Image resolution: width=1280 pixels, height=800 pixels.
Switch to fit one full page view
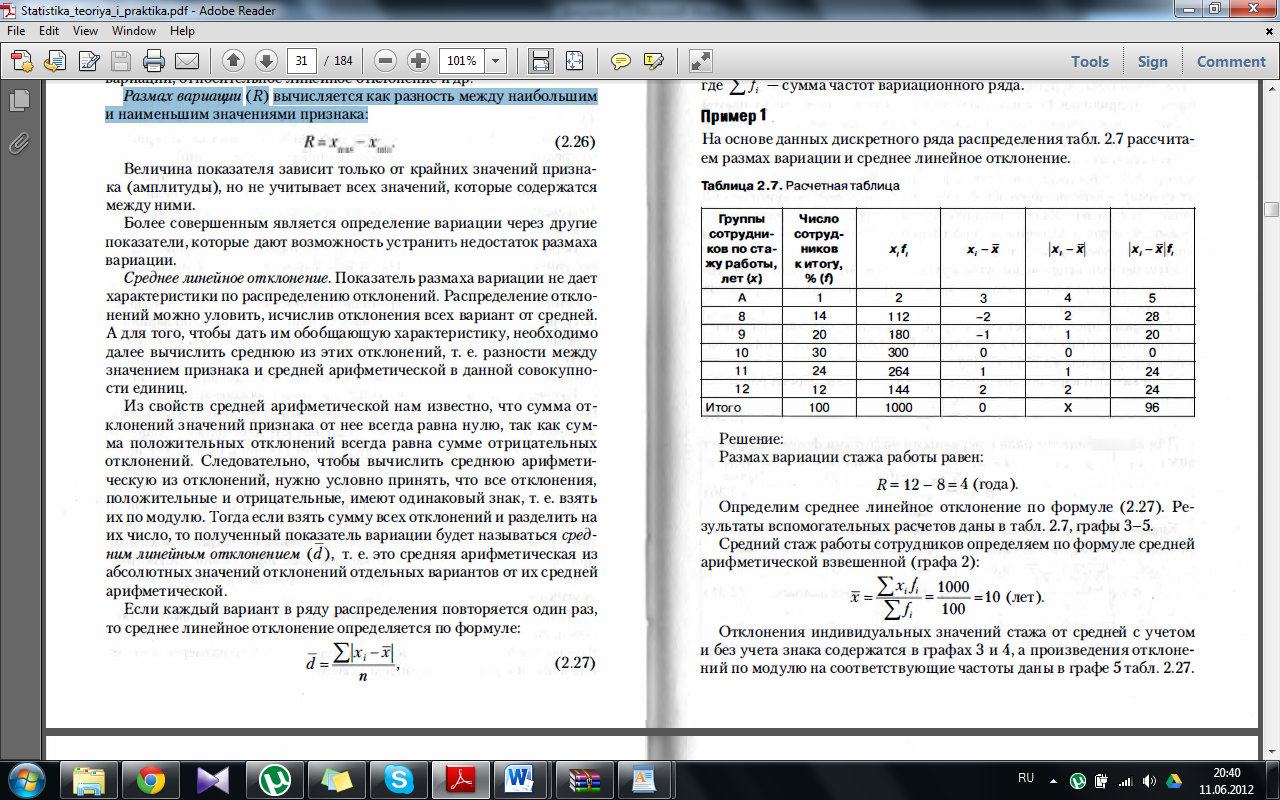(x=574, y=61)
